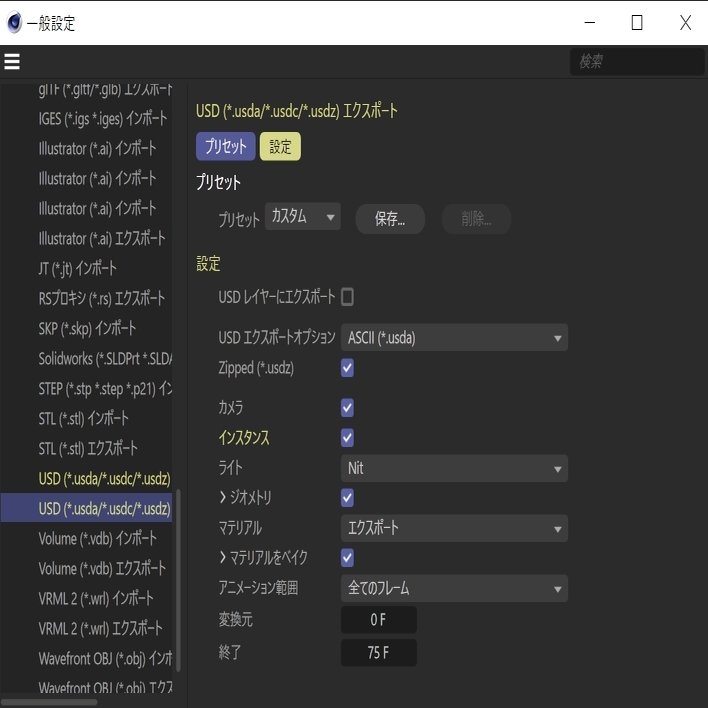708x708 pixels.
Task: Focus the 検索 search field
Action: click(637, 61)
